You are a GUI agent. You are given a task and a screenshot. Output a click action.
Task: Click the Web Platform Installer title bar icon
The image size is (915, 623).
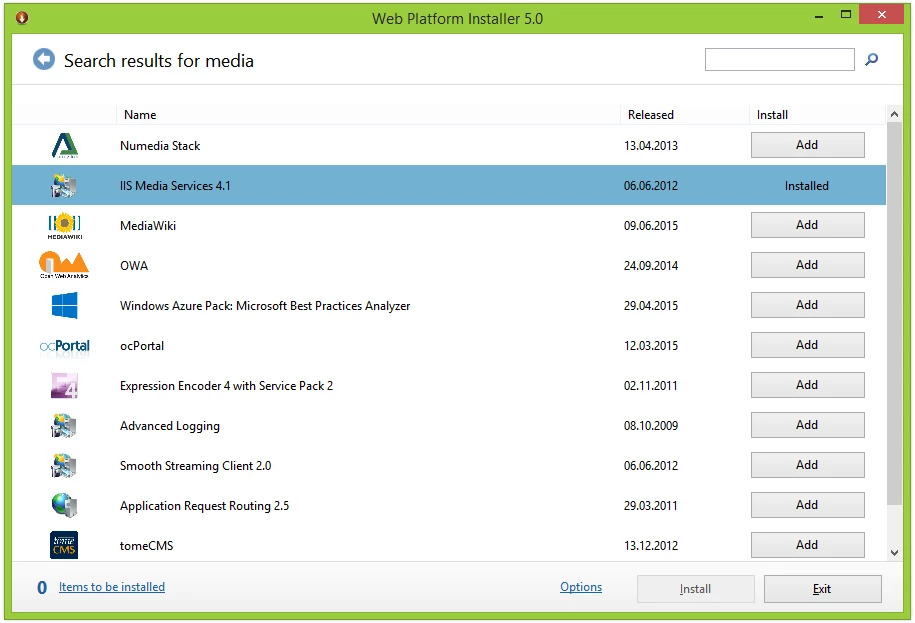(x=22, y=18)
